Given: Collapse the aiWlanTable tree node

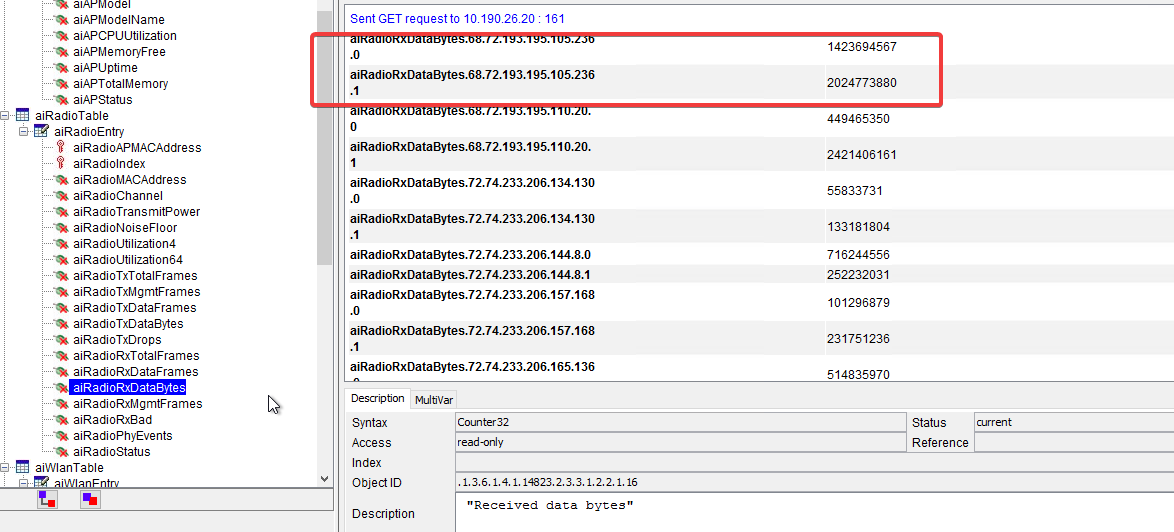Looking at the screenshot, I should coord(5,468).
